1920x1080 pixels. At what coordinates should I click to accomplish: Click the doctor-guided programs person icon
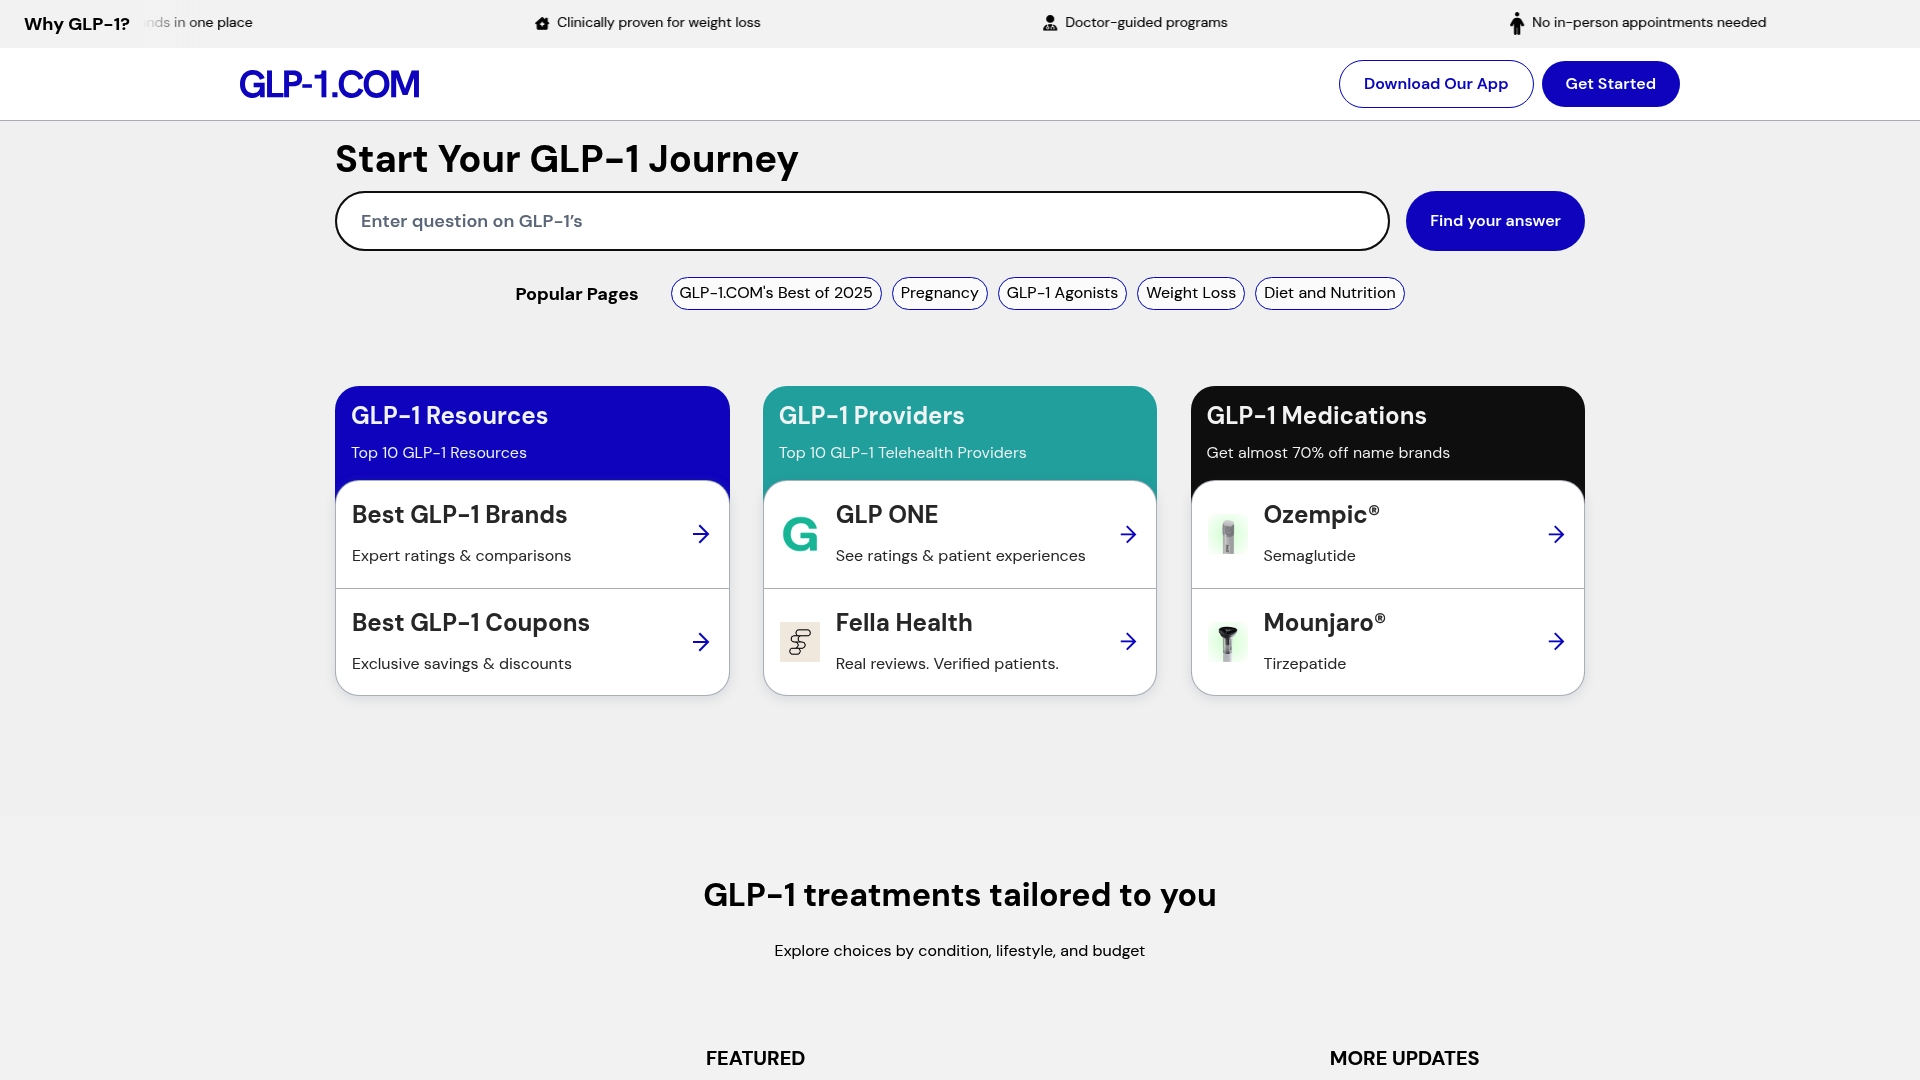pyautogui.click(x=1050, y=22)
